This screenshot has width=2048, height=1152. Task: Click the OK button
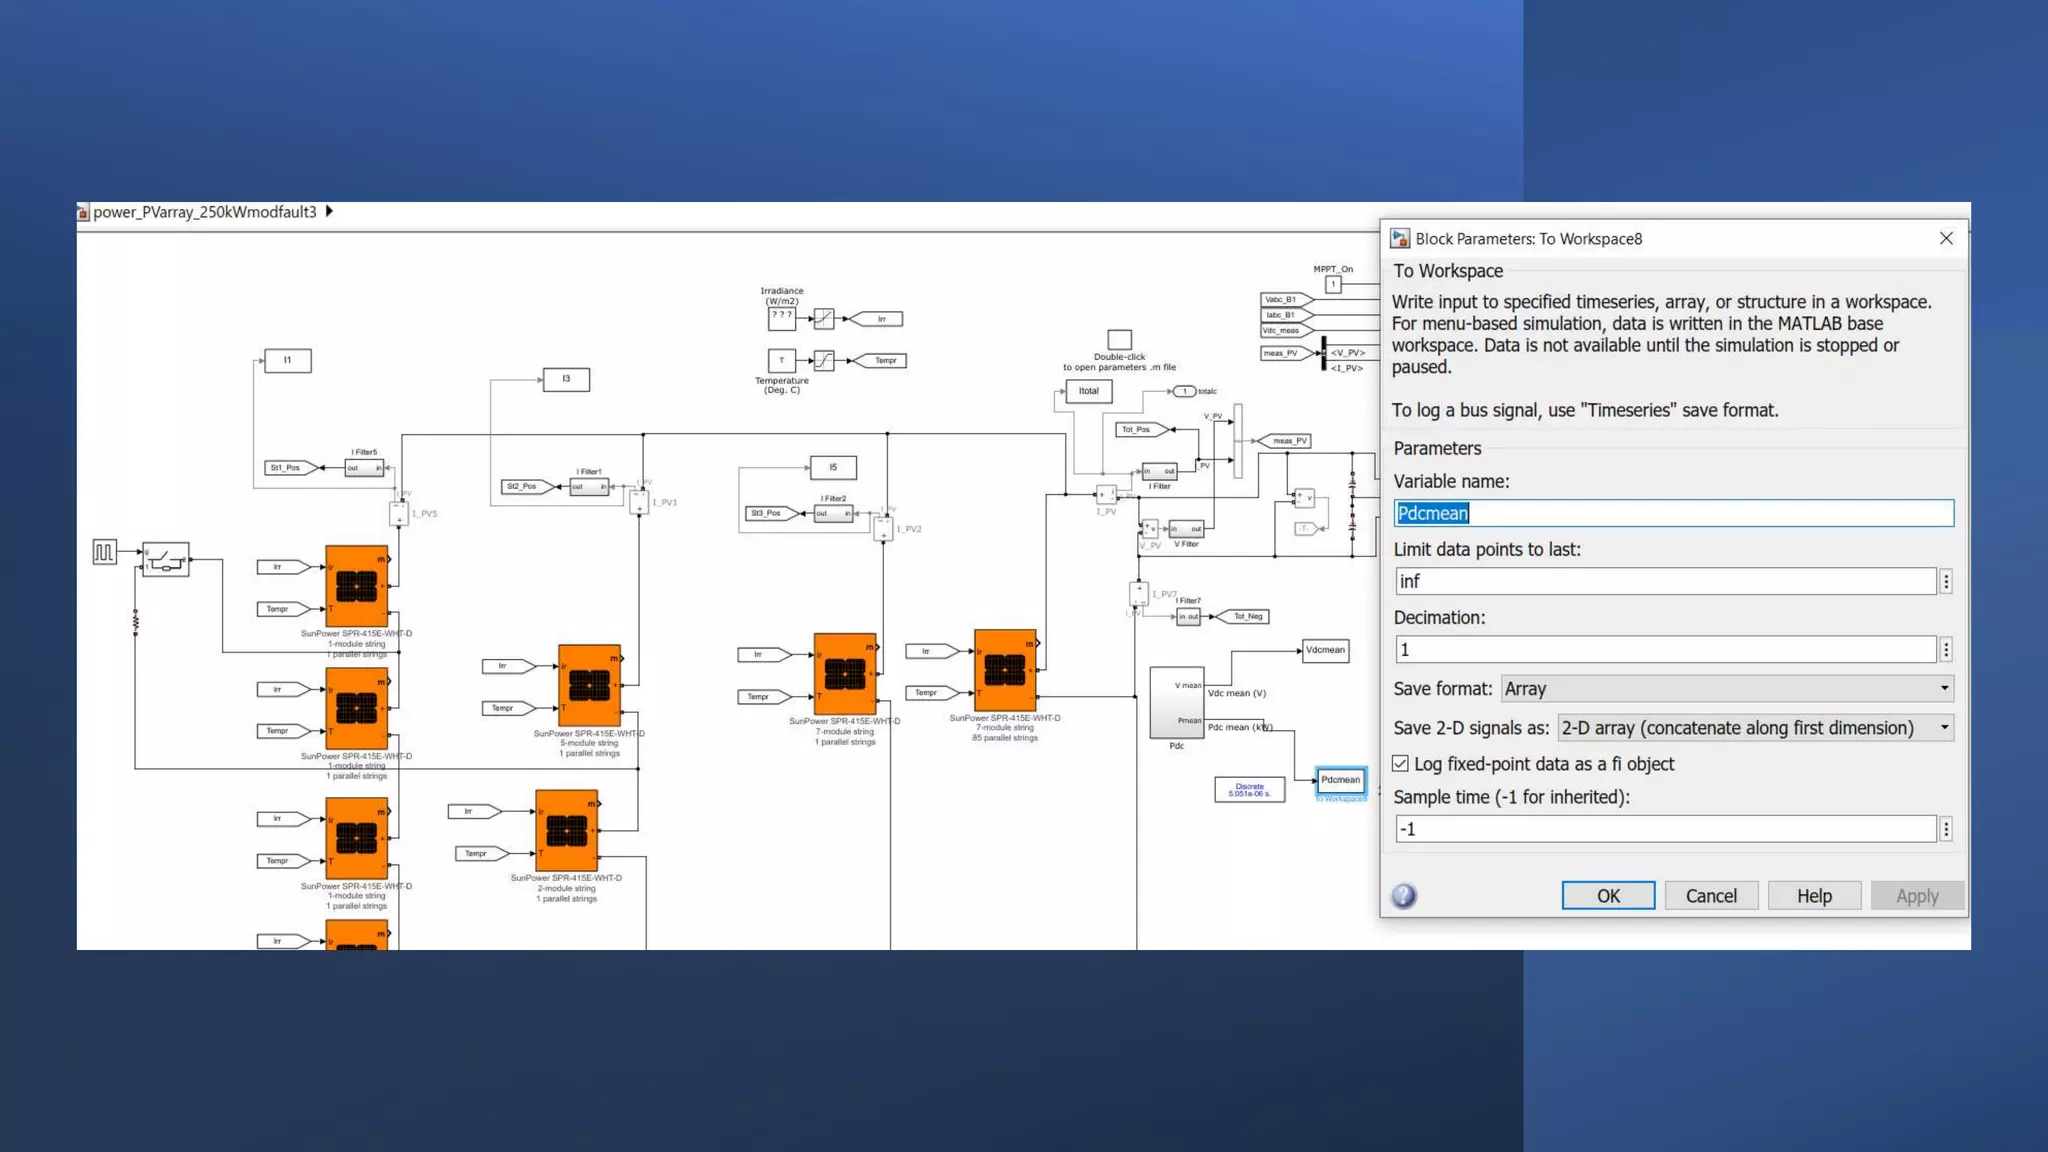click(x=1608, y=896)
